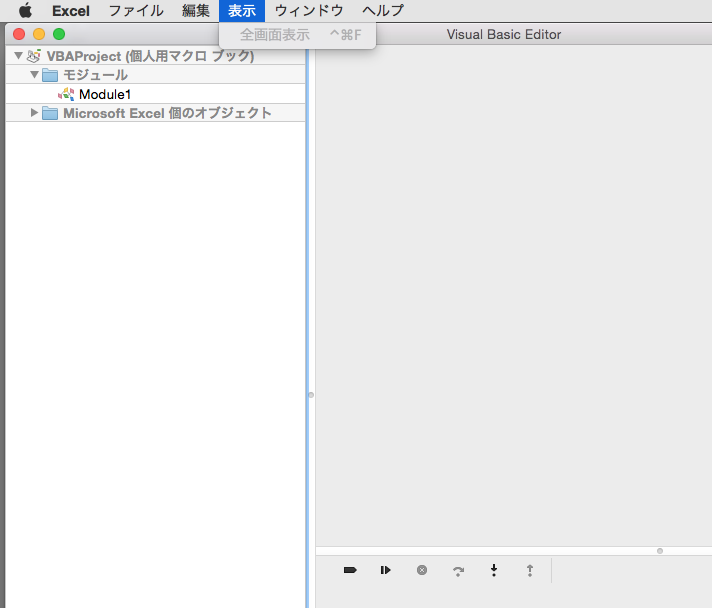Click the Step Into debug icon

tap(494, 570)
